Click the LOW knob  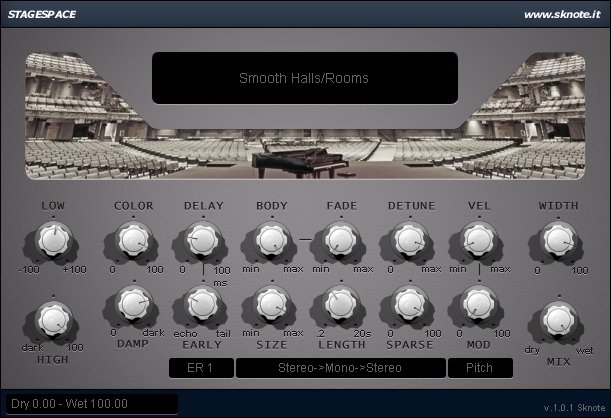53,240
